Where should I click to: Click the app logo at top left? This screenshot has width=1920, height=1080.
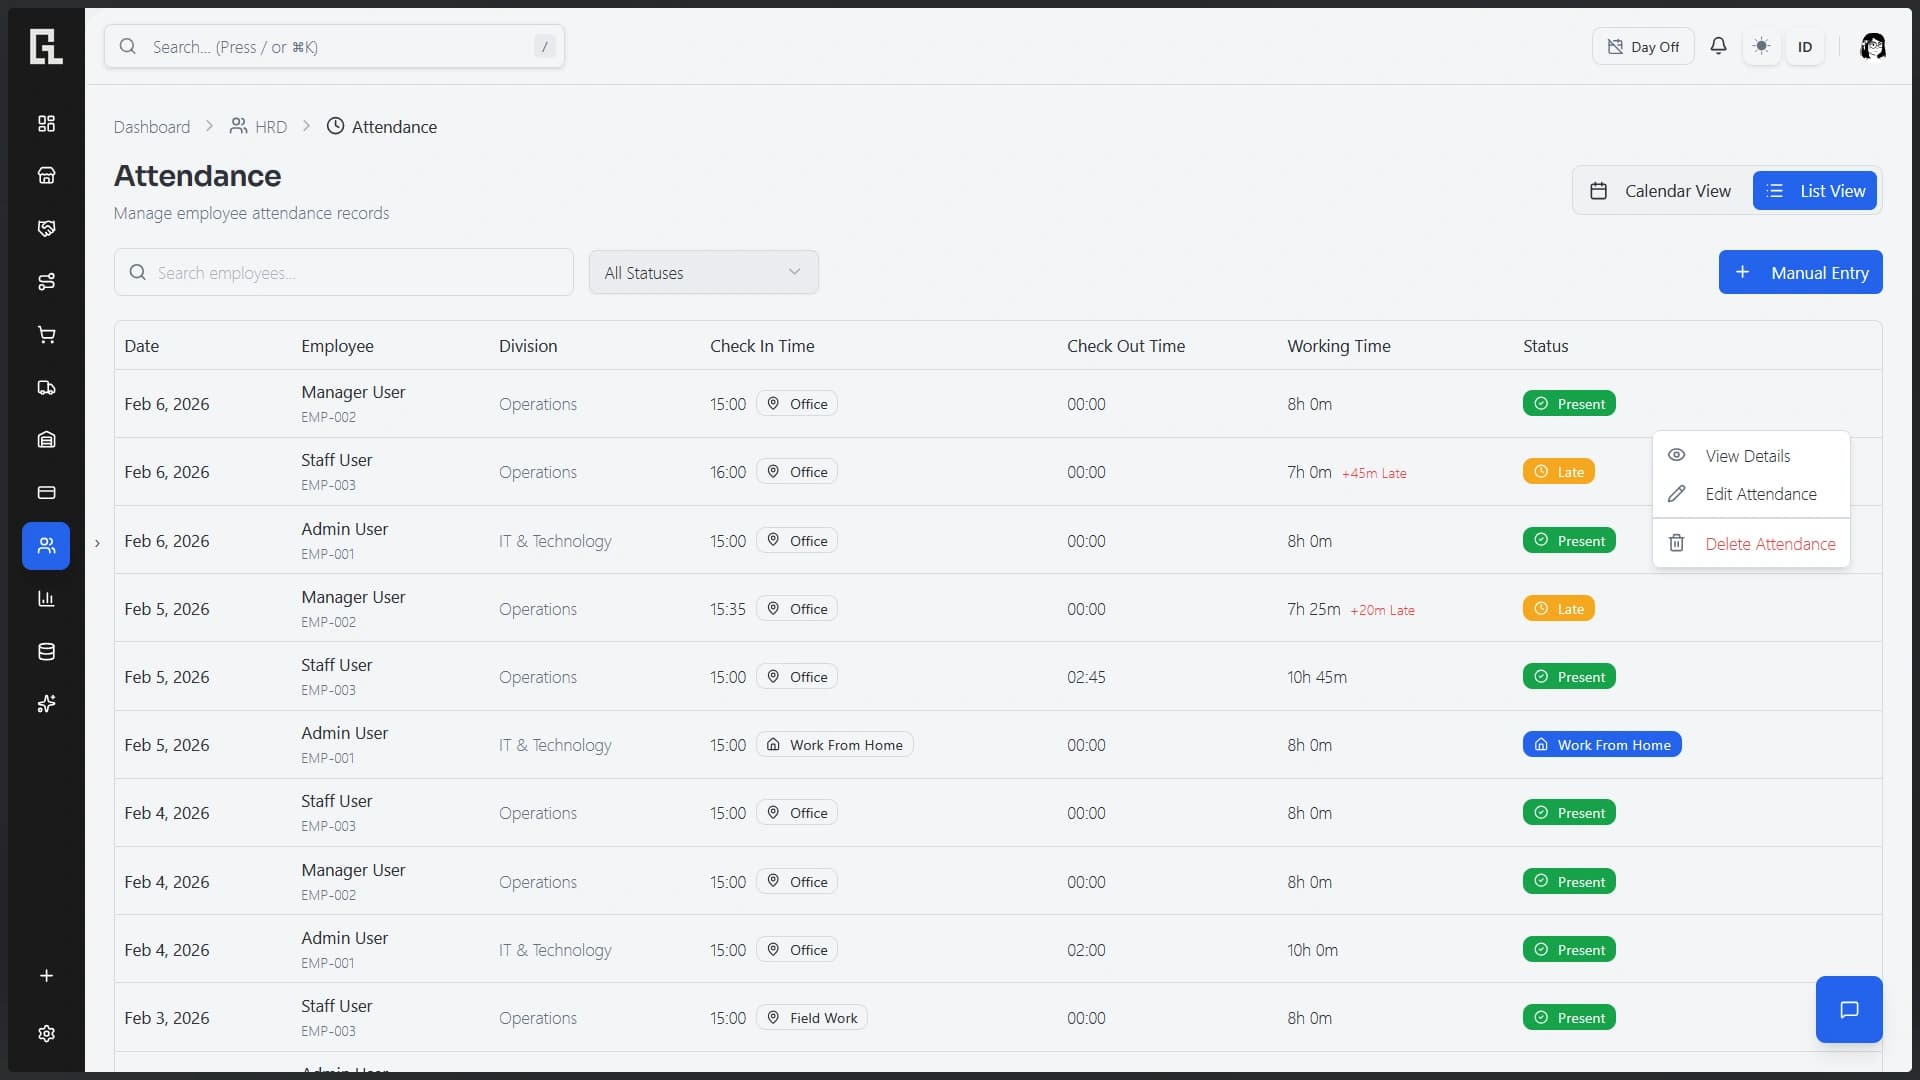46,46
